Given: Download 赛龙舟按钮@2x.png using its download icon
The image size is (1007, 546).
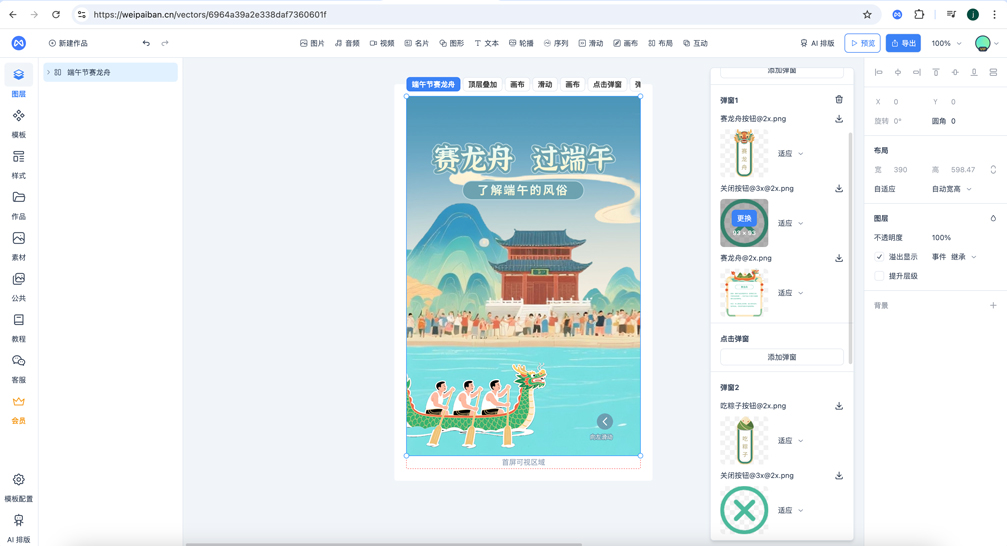Looking at the screenshot, I should 839,119.
